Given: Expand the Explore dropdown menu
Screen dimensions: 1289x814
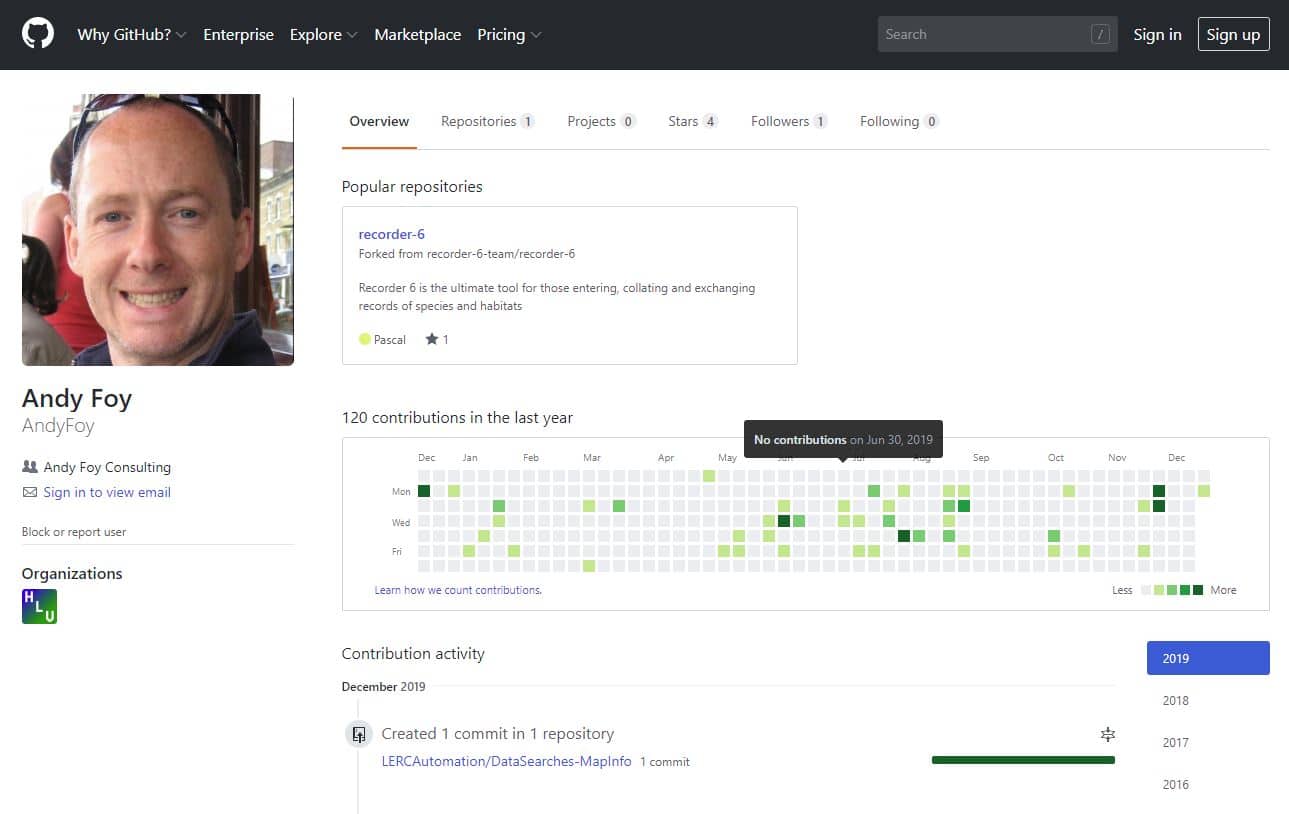Looking at the screenshot, I should [323, 34].
